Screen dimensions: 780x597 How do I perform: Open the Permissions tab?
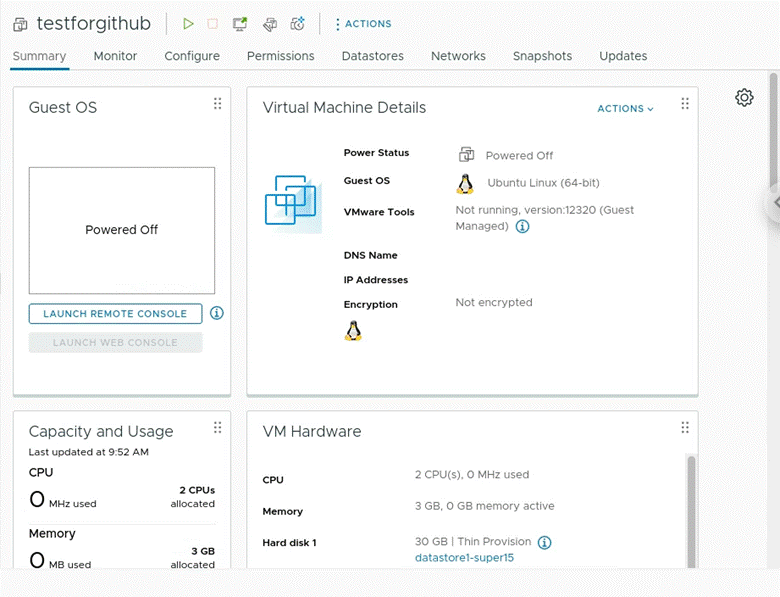281,56
